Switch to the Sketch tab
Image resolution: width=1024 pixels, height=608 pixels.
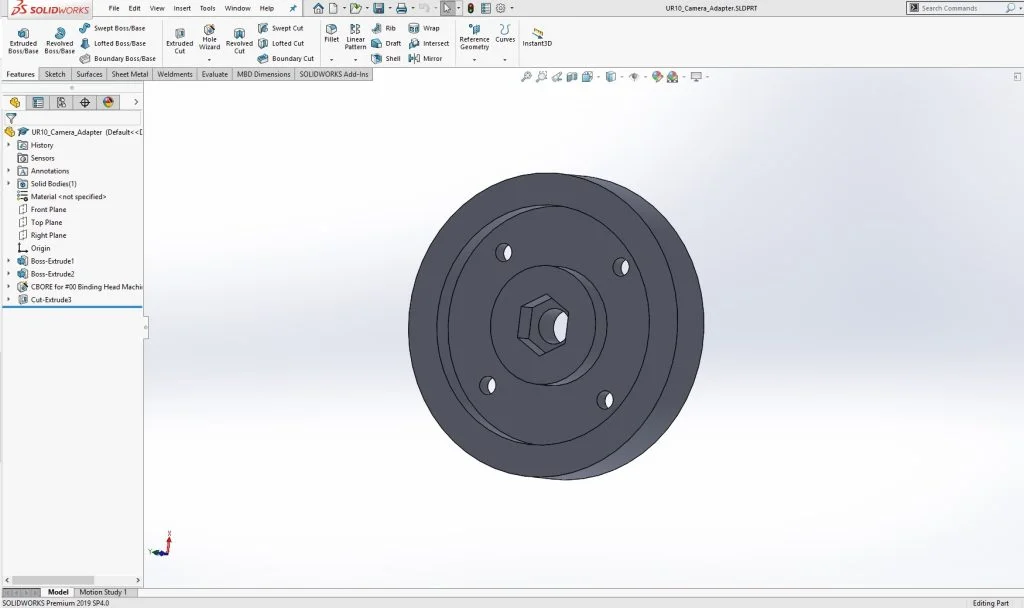pos(55,74)
